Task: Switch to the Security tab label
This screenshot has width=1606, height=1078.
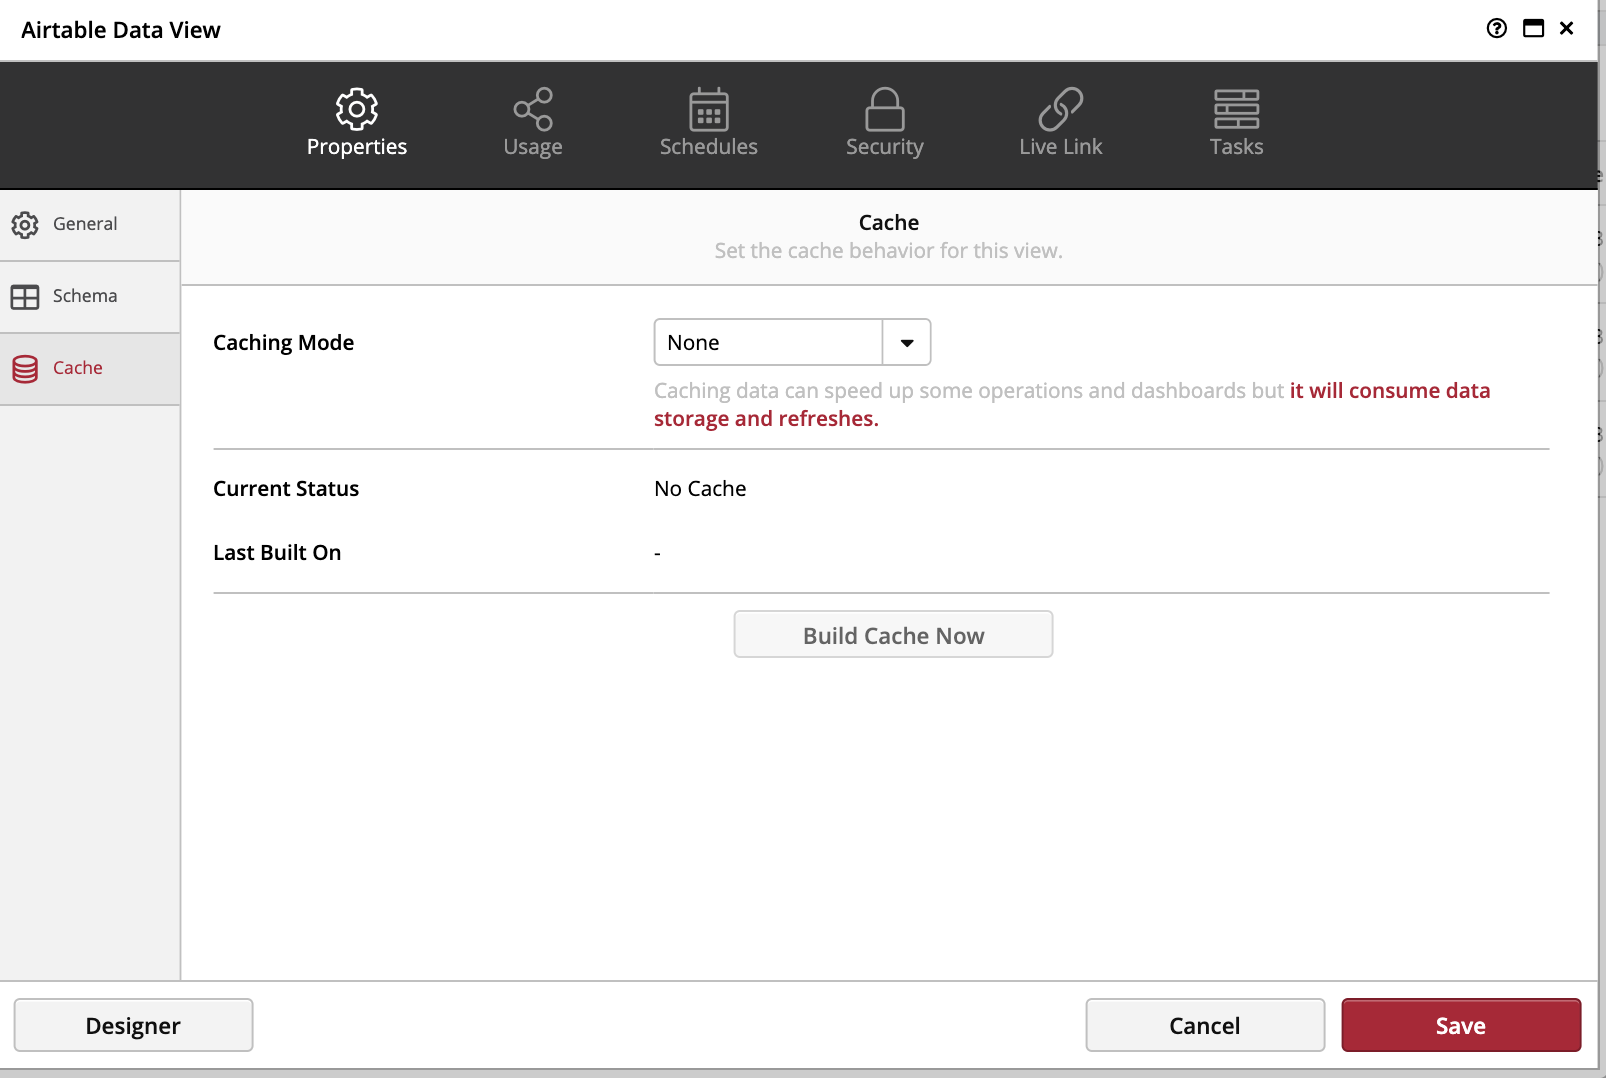Action: [885, 147]
